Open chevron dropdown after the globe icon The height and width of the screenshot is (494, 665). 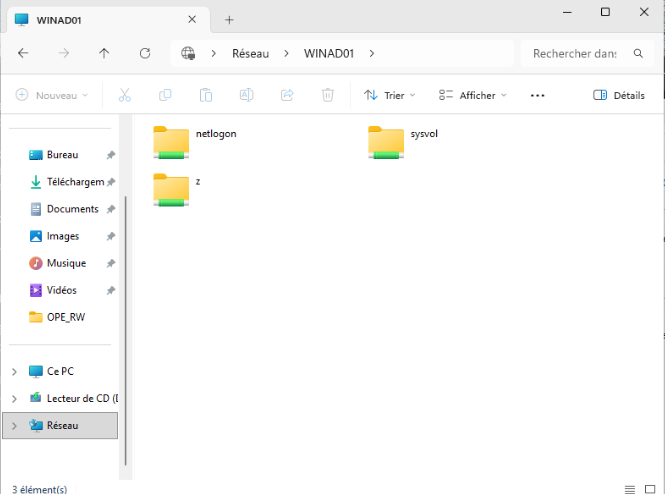pos(214,53)
